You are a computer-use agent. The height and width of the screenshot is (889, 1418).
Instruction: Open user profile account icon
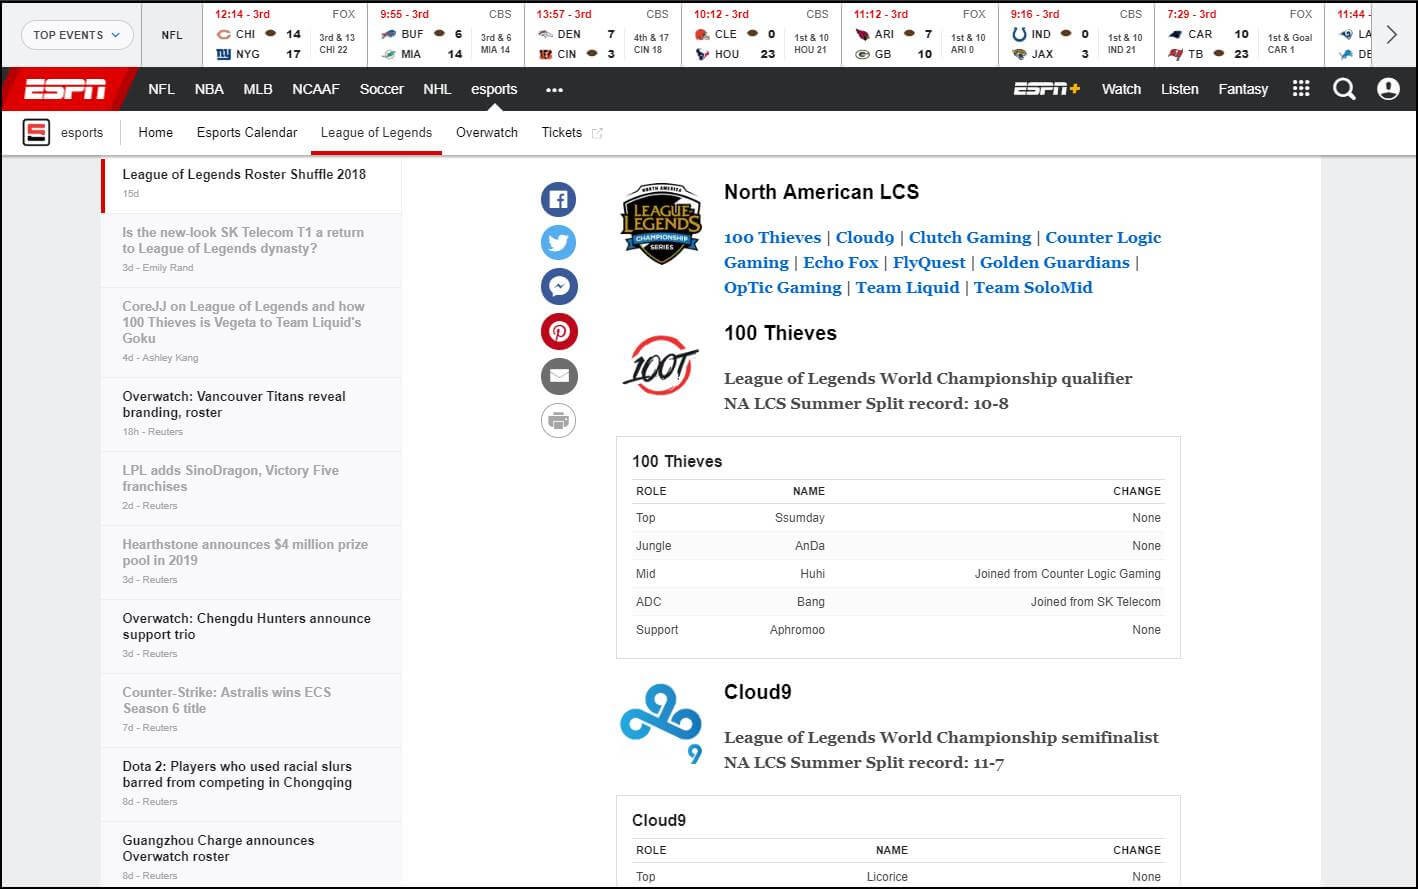click(1388, 89)
